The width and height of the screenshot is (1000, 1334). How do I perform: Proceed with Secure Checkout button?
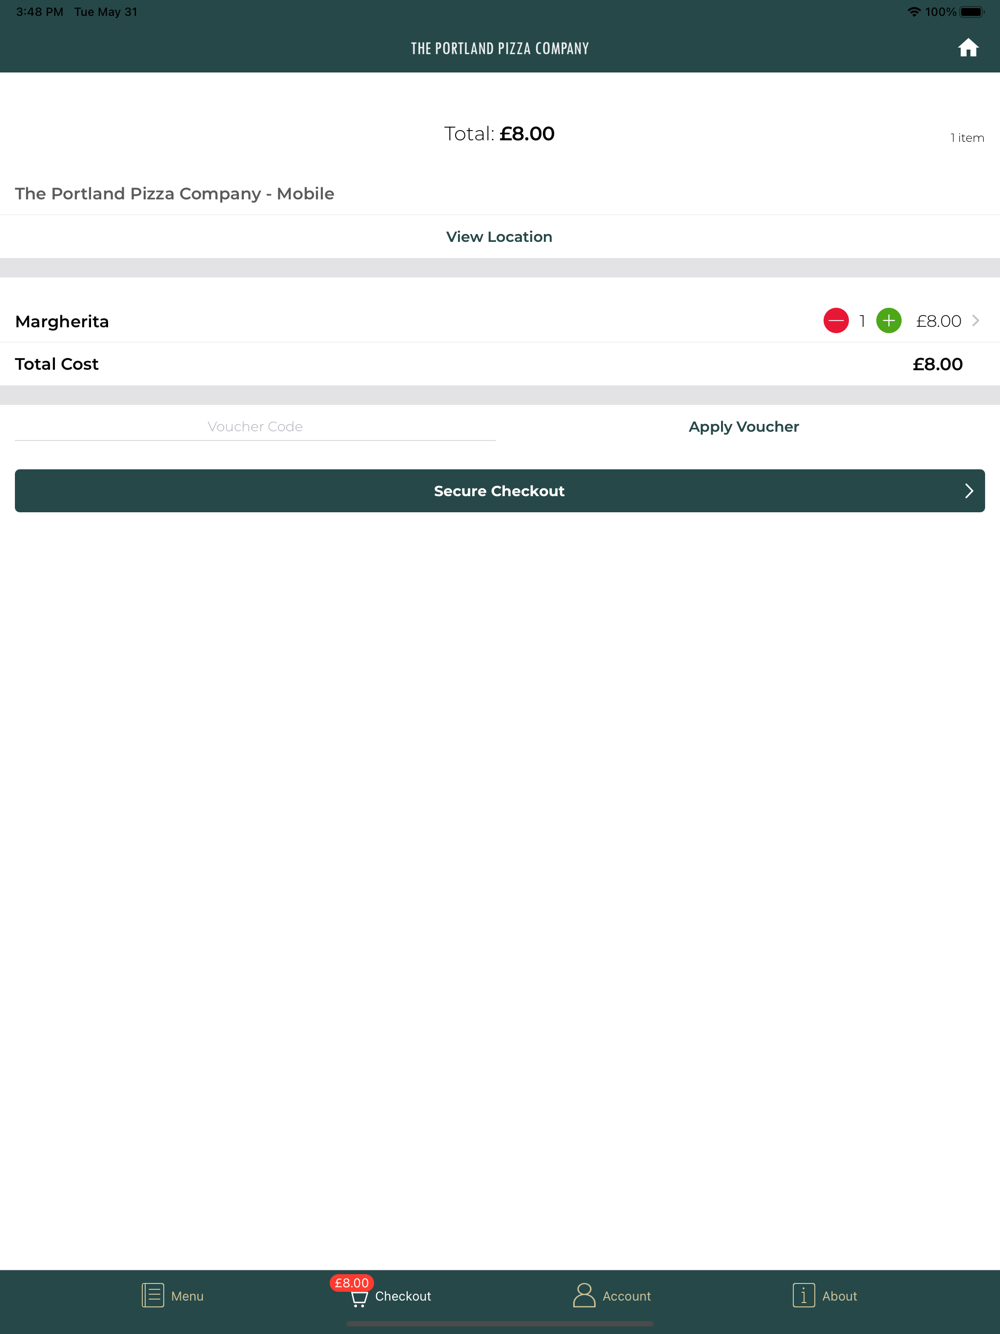500,491
